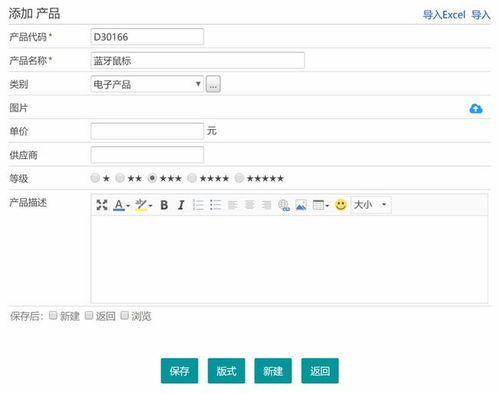Click into the 单价 price field
Screen dimensions: 499x394
(x=147, y=131)
